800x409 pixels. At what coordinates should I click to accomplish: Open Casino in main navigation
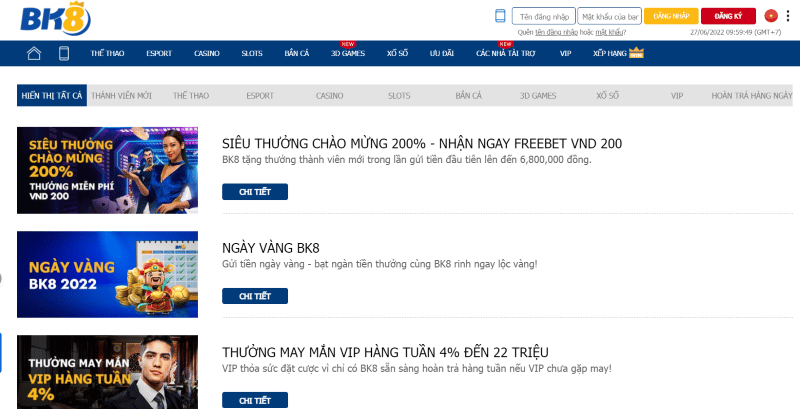tap(207, 53)
